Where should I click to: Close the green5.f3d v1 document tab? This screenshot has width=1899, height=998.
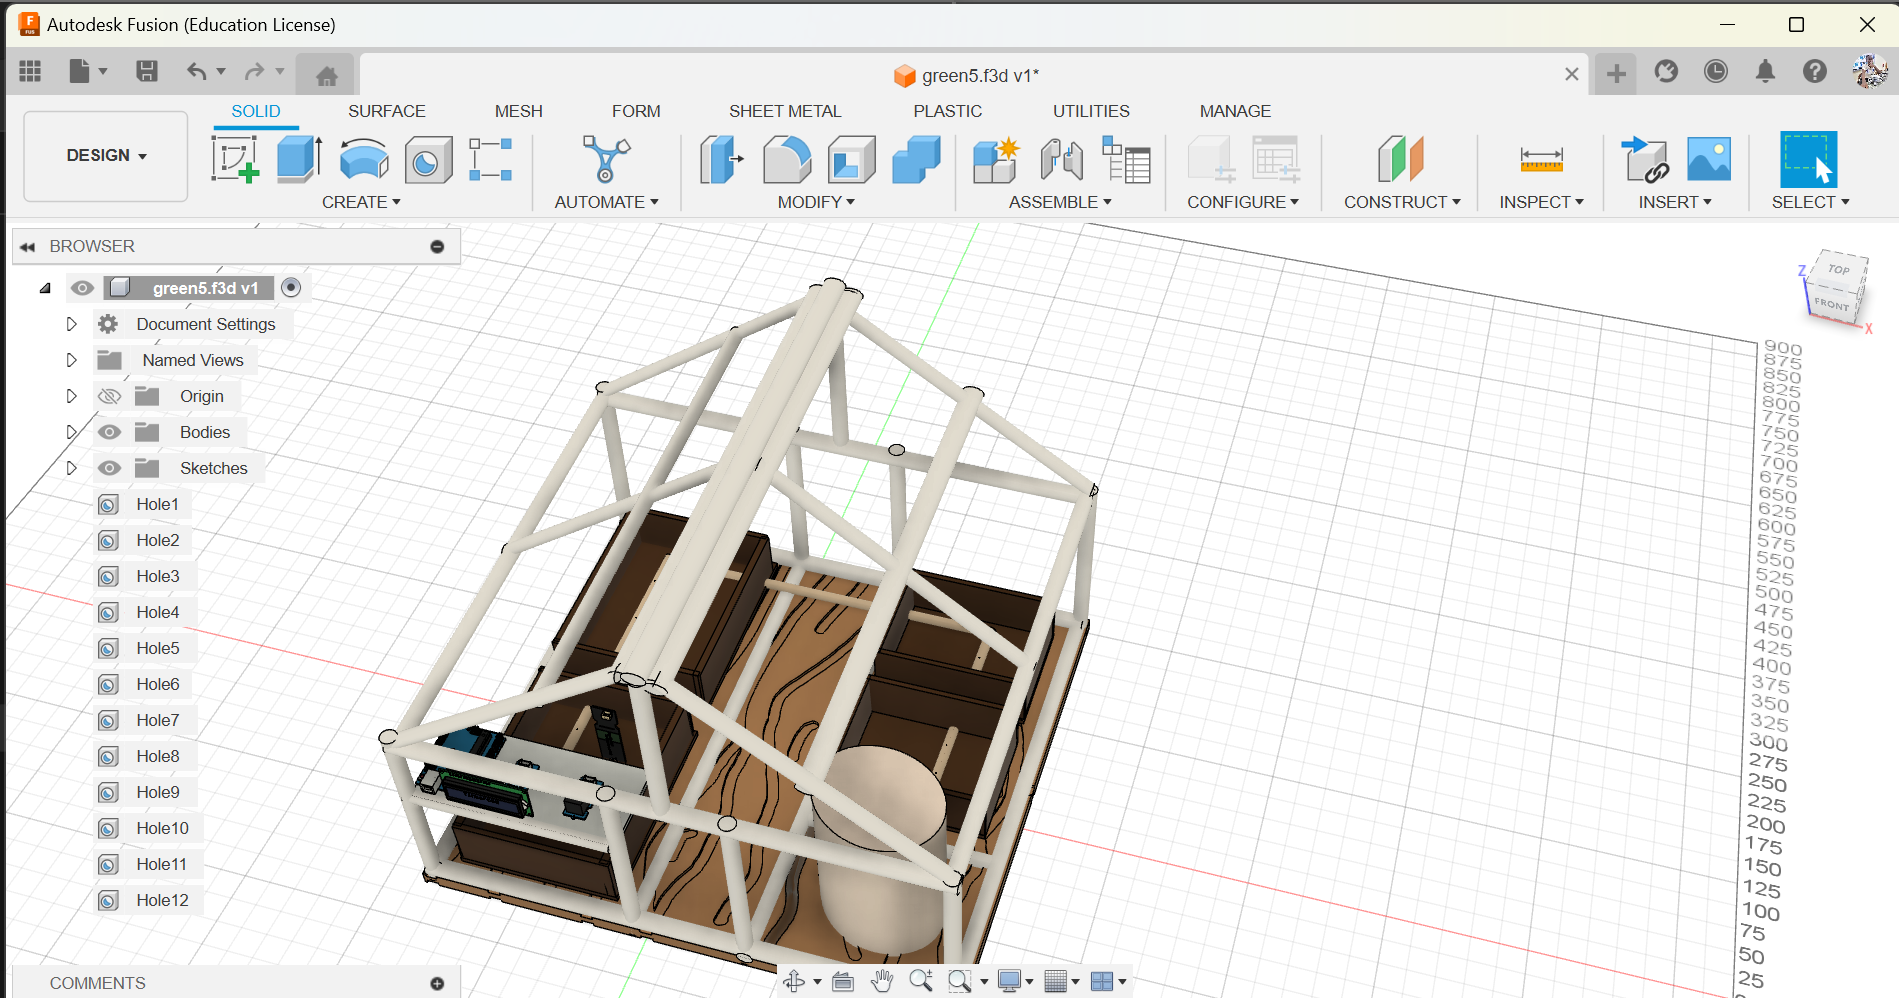(x=1571, y=75)
